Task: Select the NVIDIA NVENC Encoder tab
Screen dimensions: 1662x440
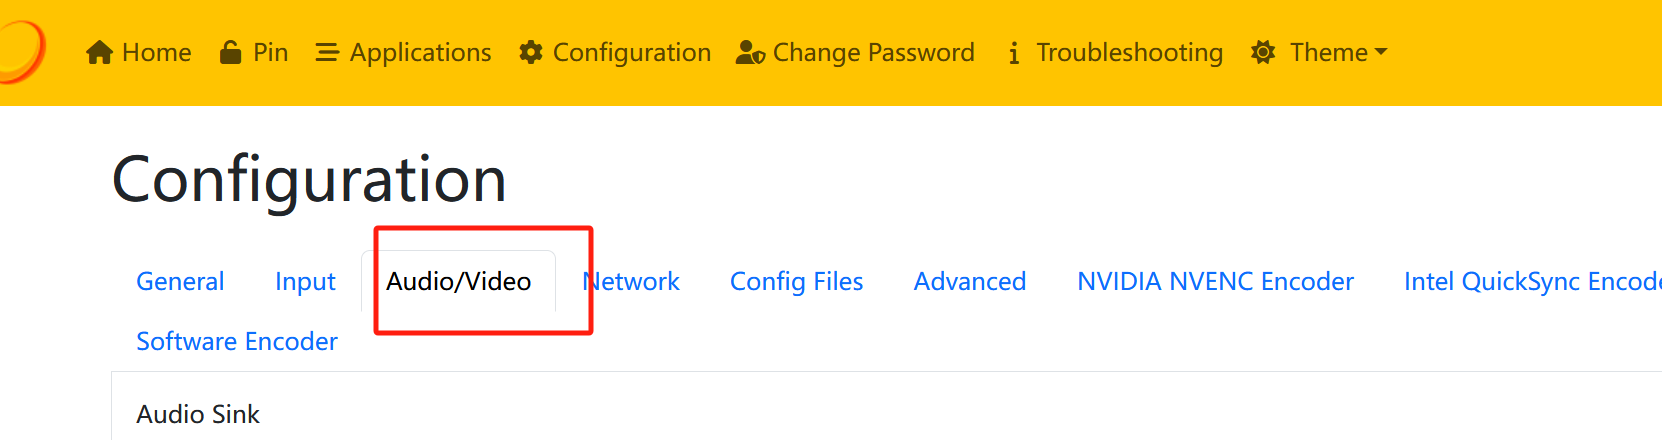Action: click(x=1215, y=282)
